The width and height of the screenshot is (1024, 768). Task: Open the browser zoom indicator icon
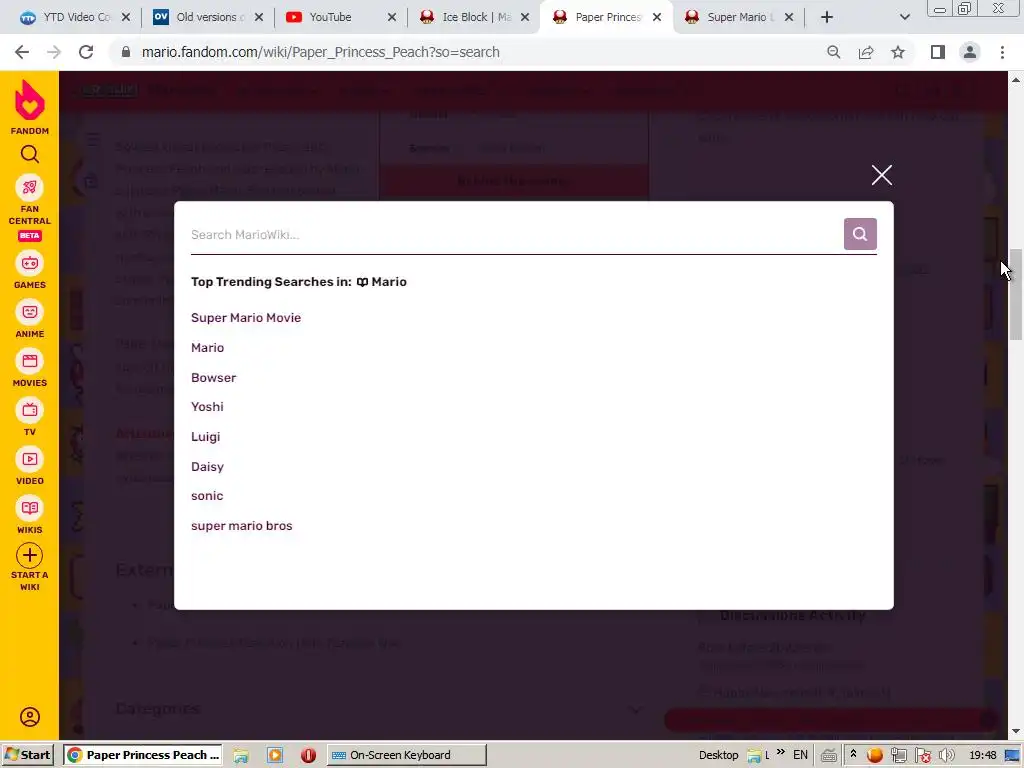[x=833, y=52]
